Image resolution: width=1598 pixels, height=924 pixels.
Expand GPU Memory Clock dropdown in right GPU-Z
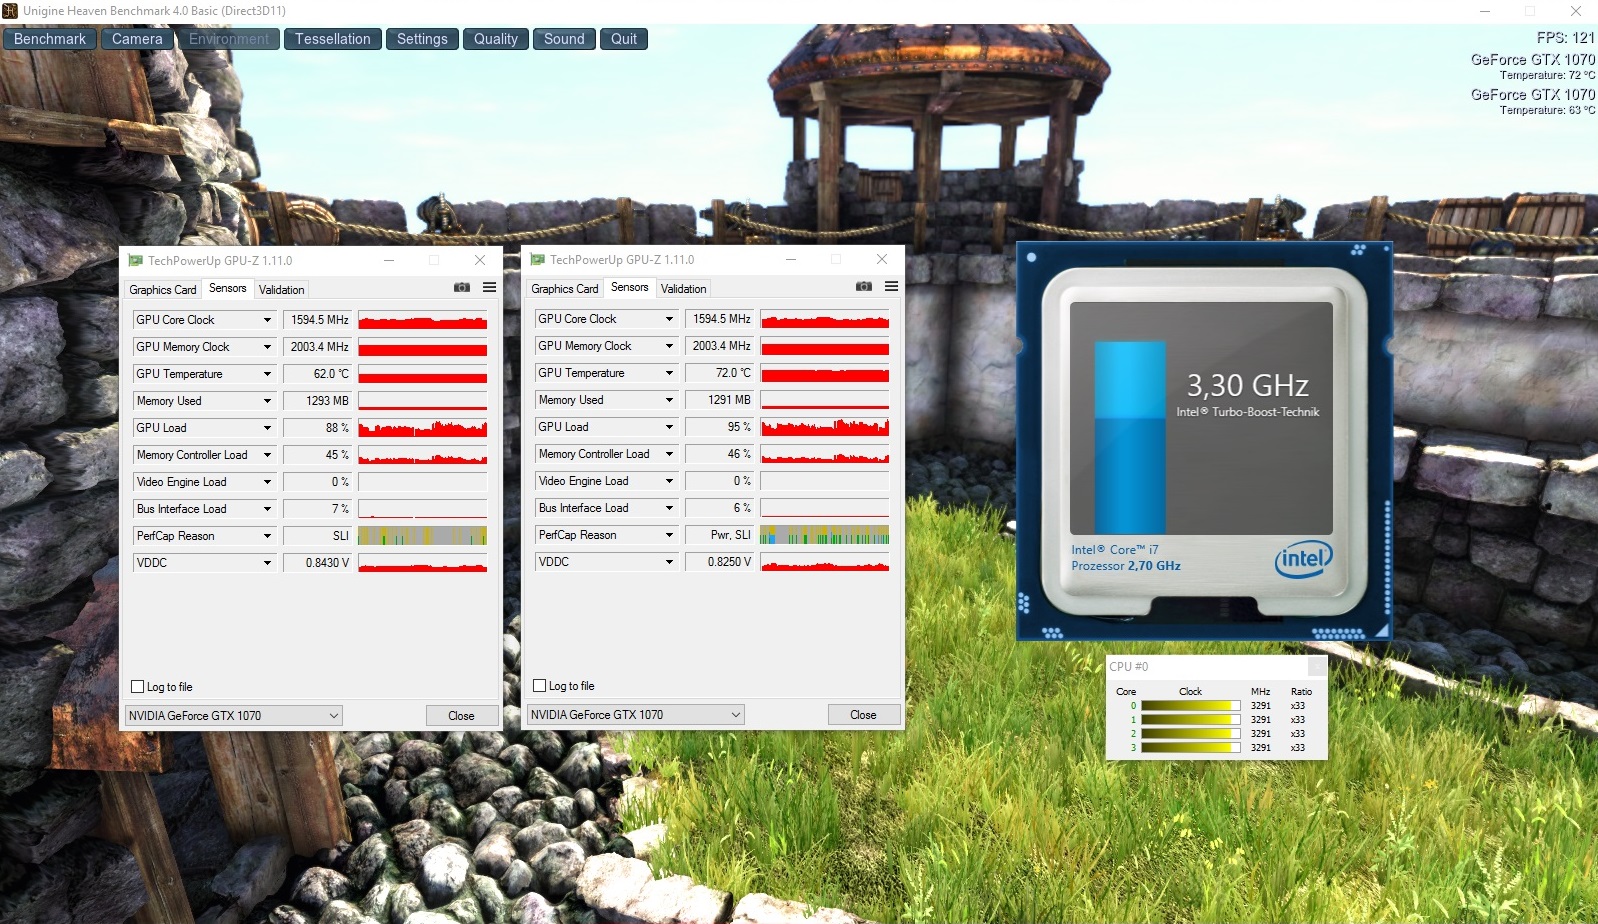669,346
